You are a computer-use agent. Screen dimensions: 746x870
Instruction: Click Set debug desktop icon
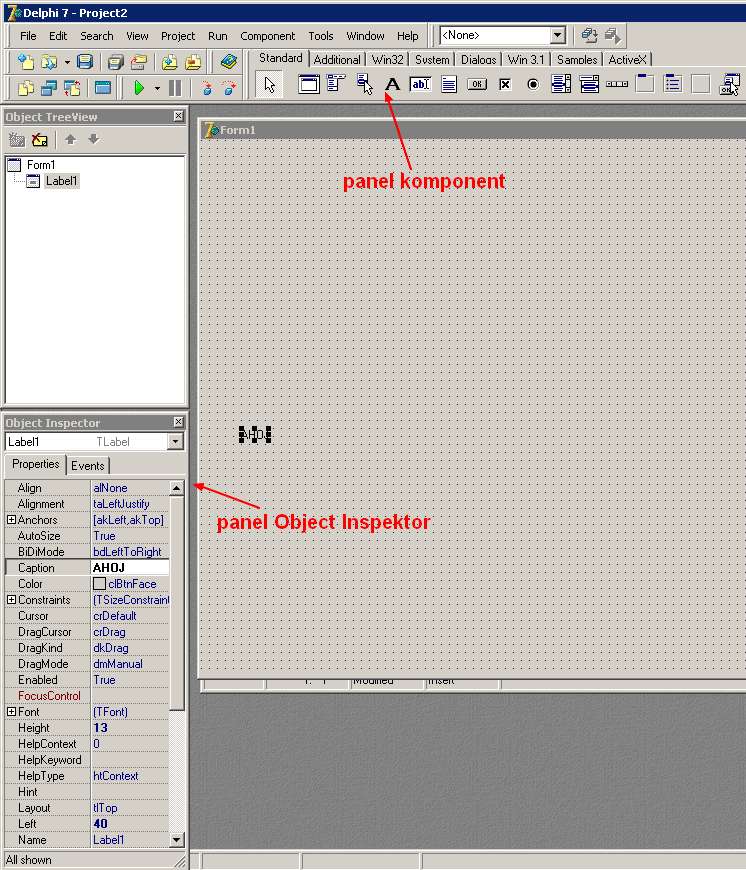tap(612, 36)
